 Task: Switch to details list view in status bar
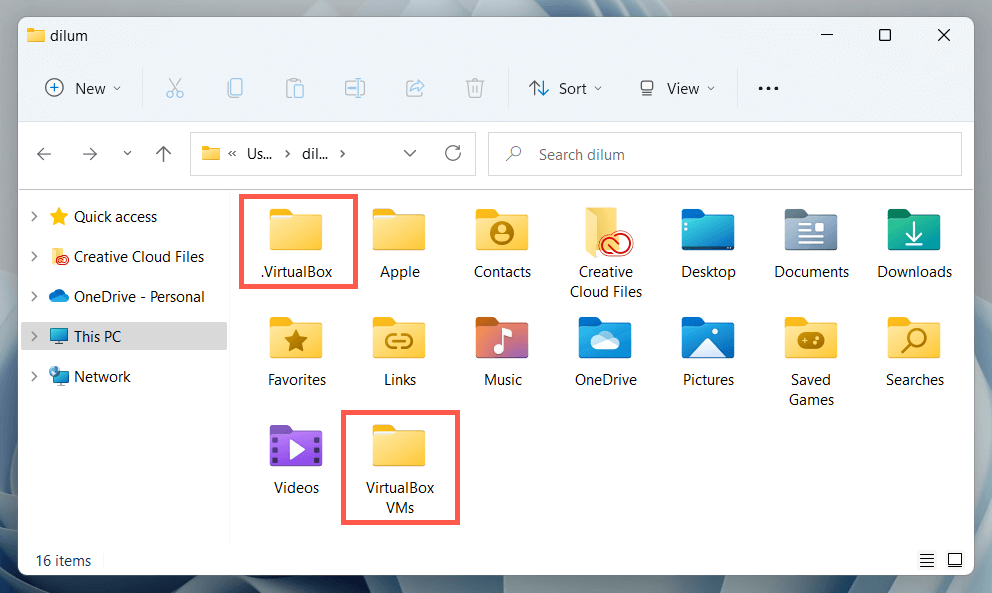[927, 560]
